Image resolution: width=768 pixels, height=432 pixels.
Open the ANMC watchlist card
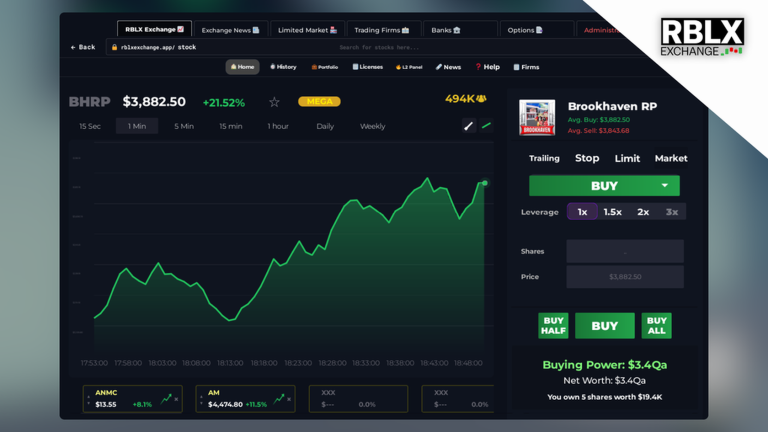(133, 399)
